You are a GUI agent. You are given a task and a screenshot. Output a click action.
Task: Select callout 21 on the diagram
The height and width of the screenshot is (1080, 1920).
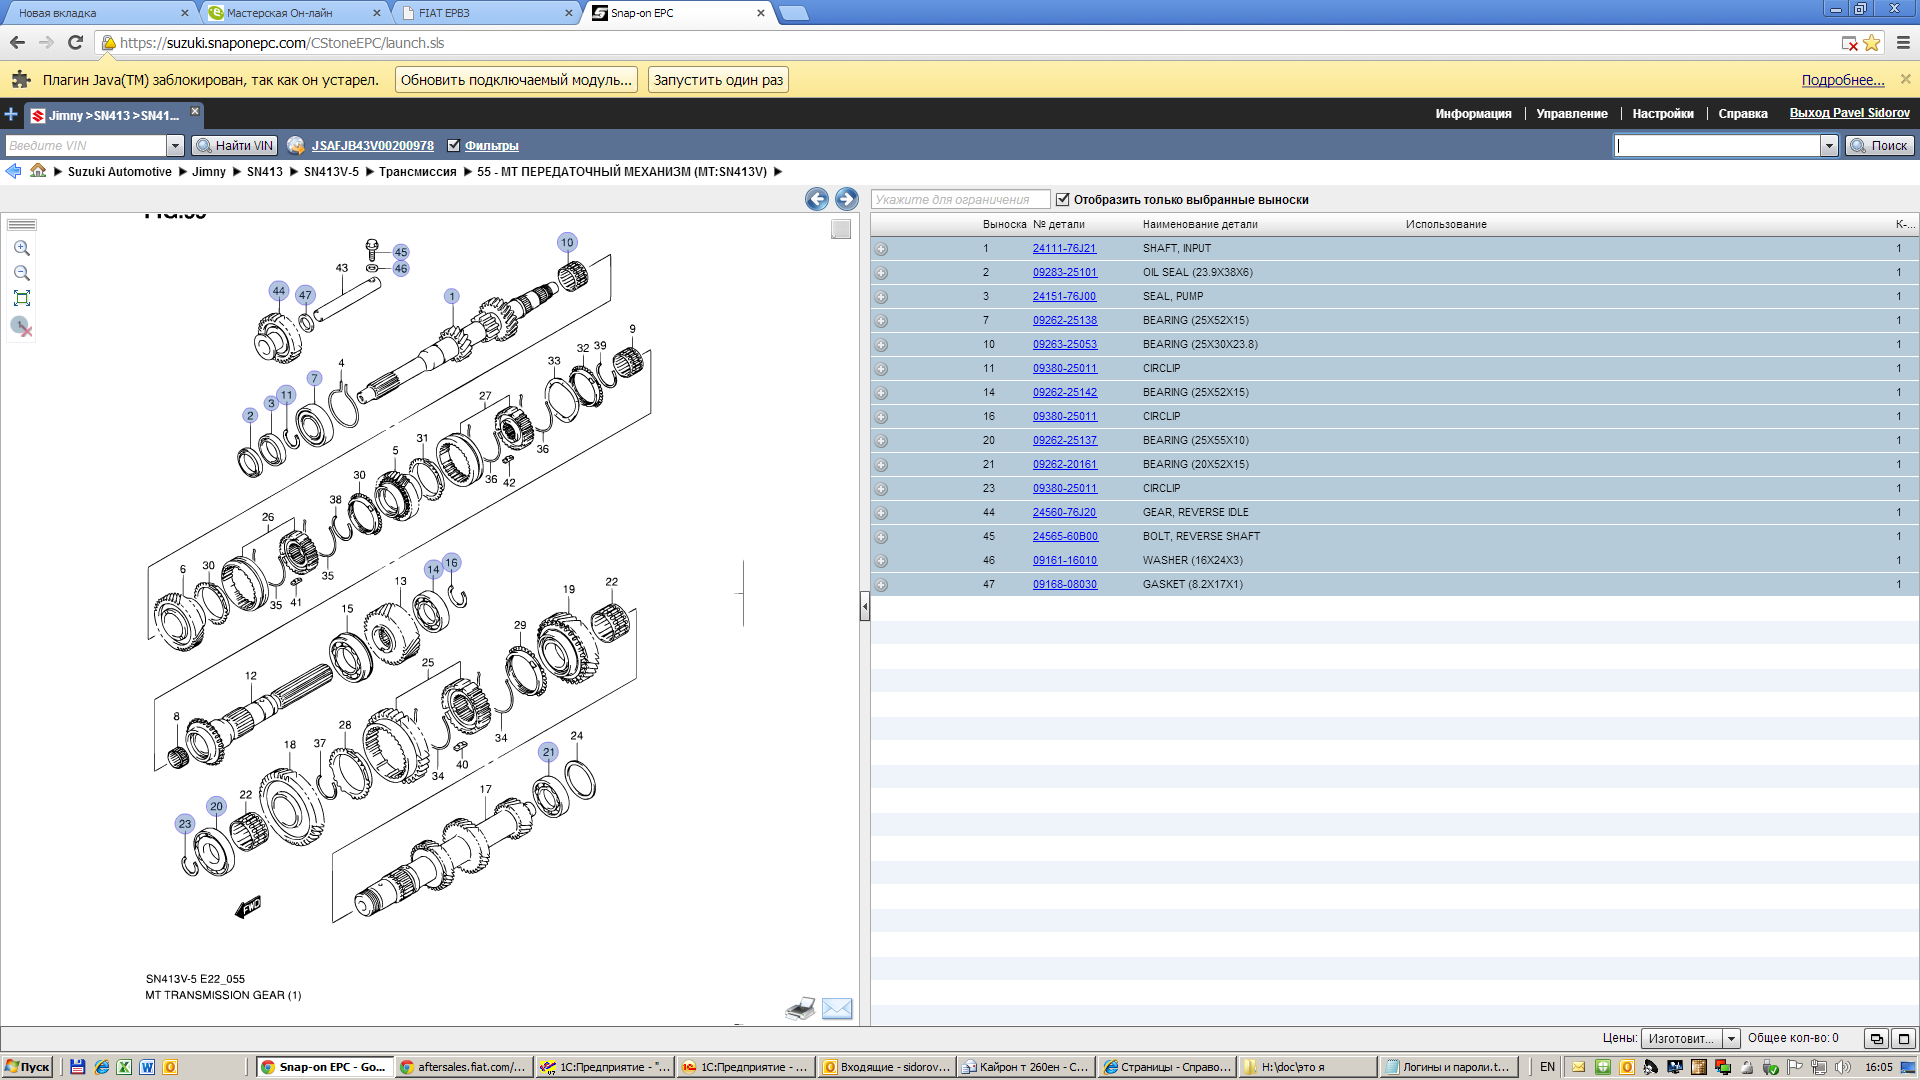point(548,752)
